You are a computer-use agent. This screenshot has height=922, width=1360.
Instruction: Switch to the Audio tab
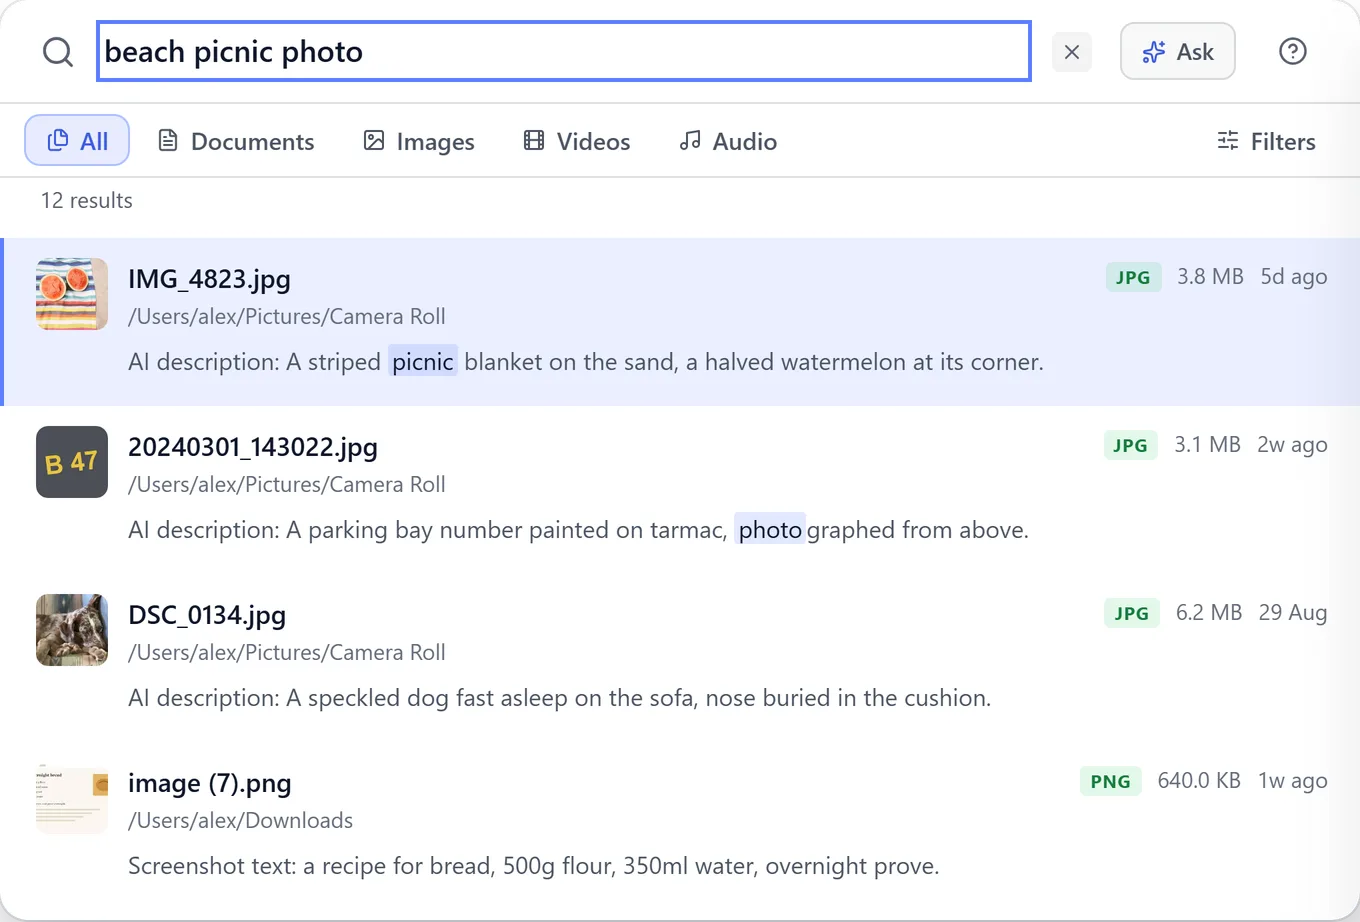(x=728, y=141)
